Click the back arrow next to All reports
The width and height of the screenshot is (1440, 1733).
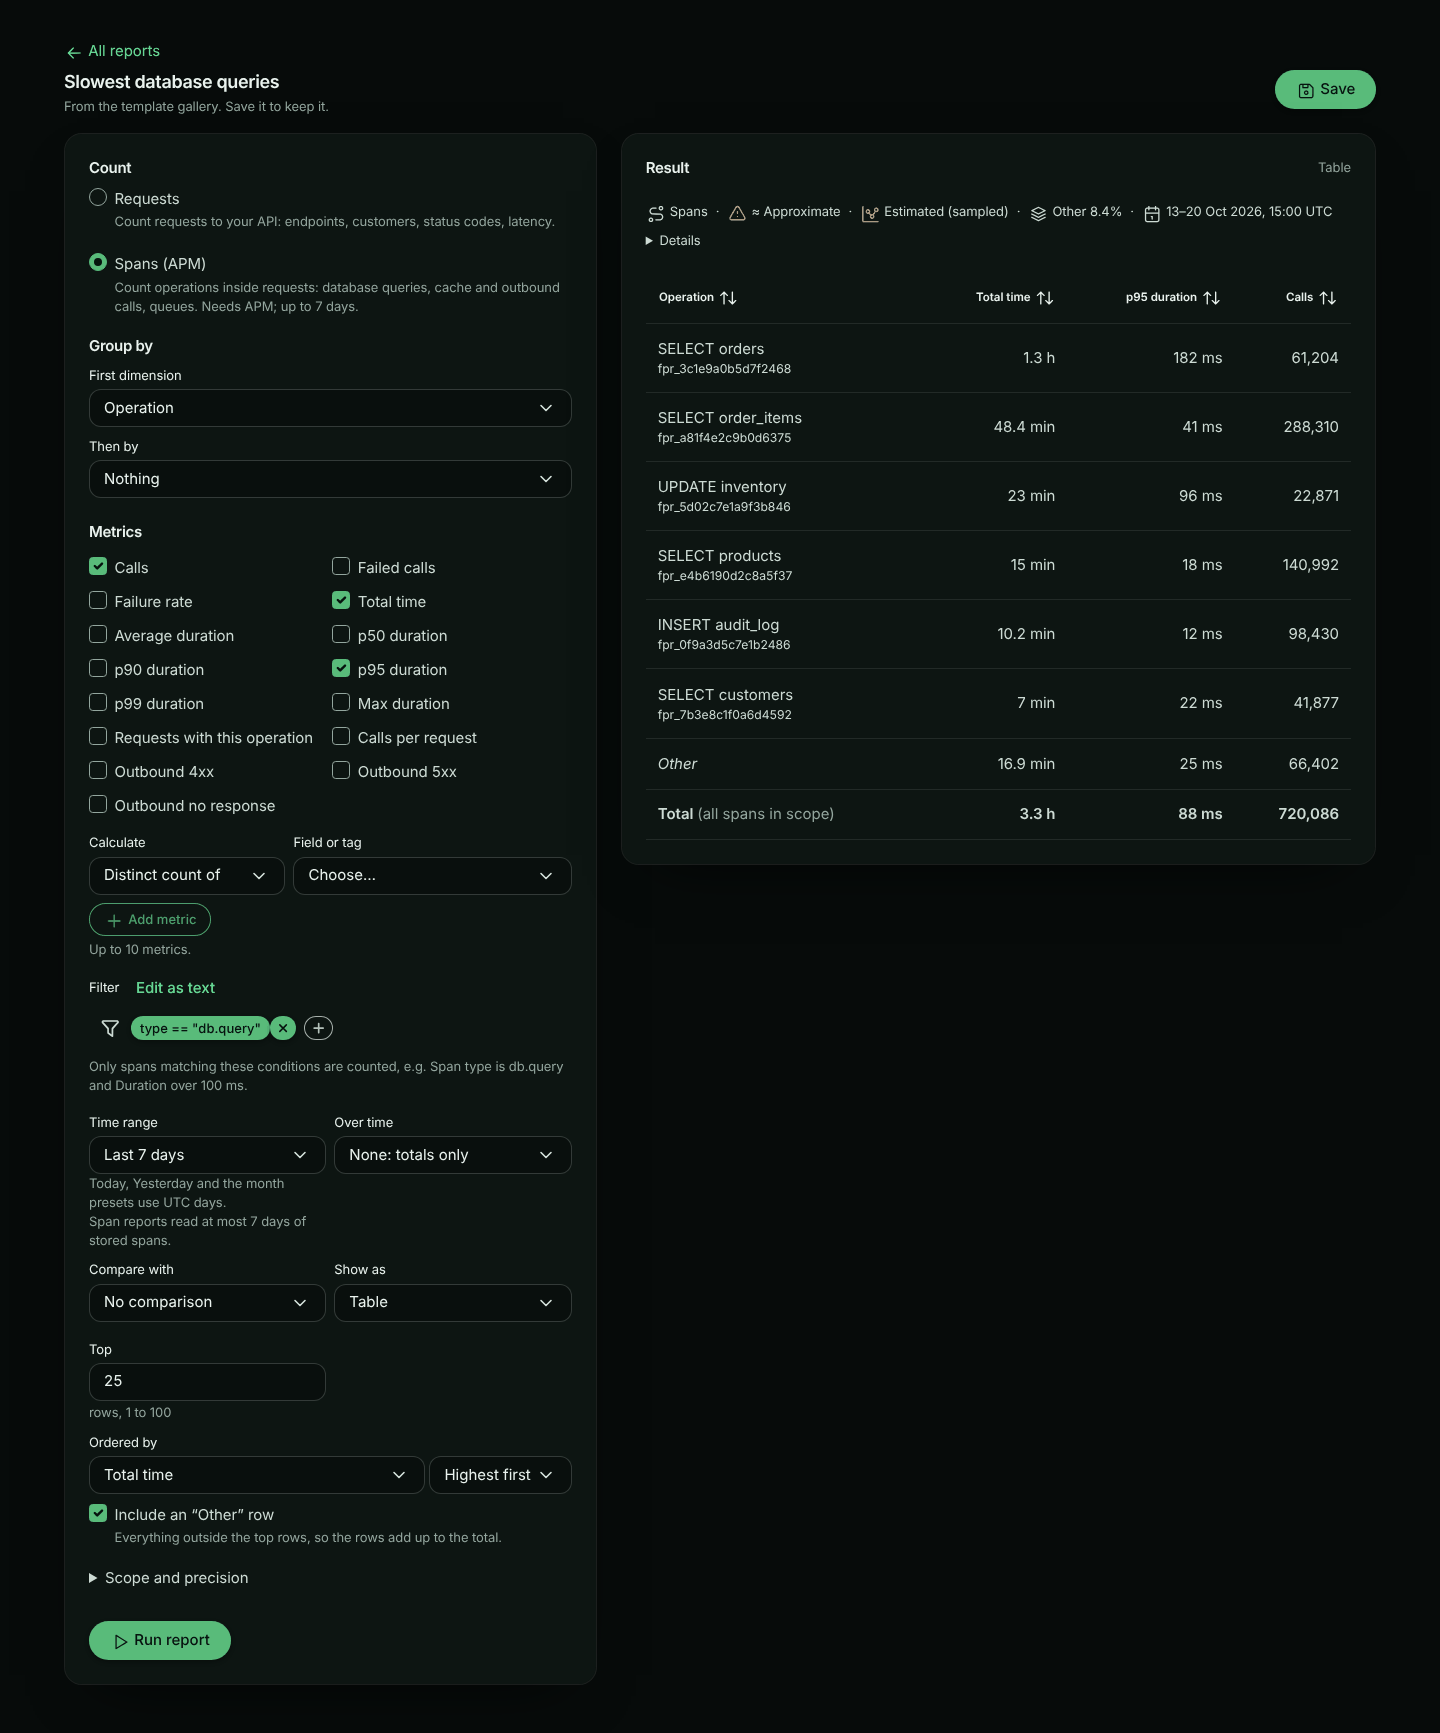73,52
